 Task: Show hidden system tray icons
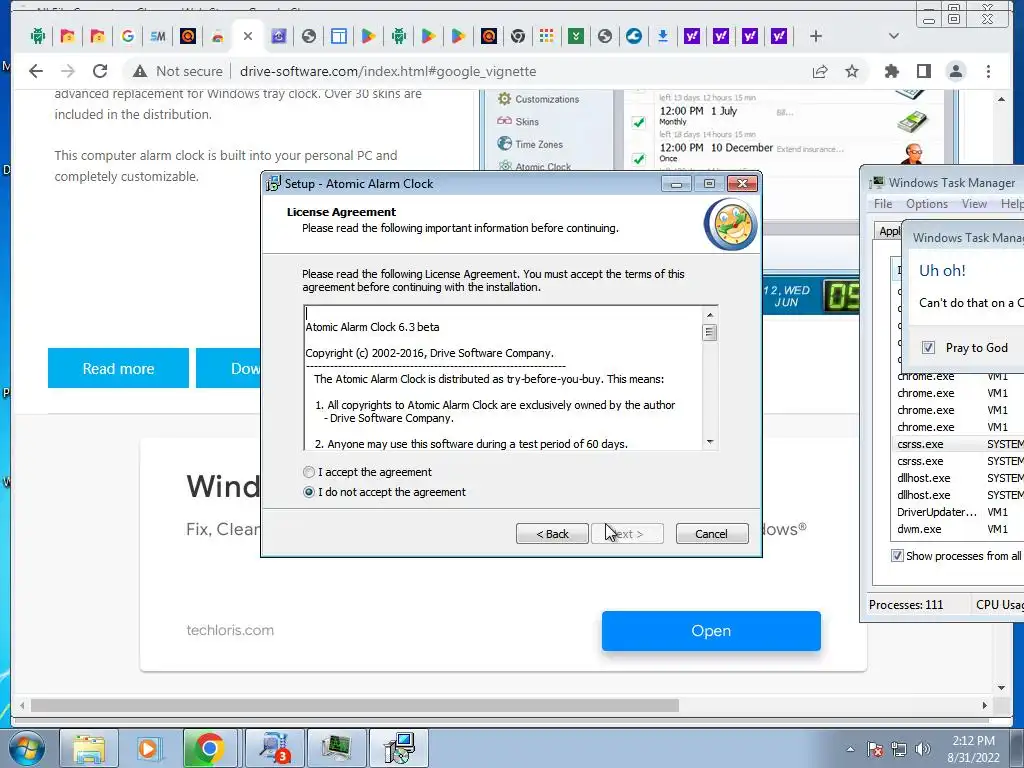coord(850,749)
